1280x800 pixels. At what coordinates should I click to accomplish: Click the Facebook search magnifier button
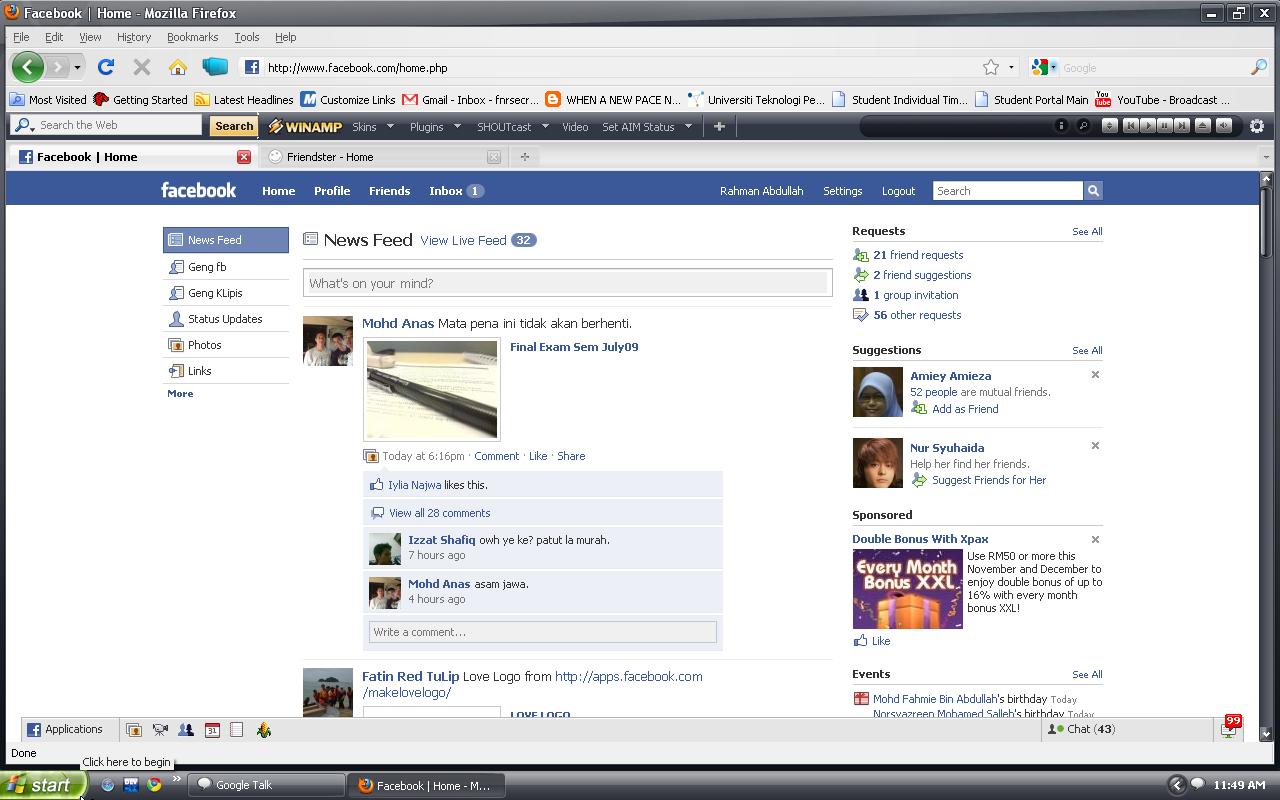1093,190
